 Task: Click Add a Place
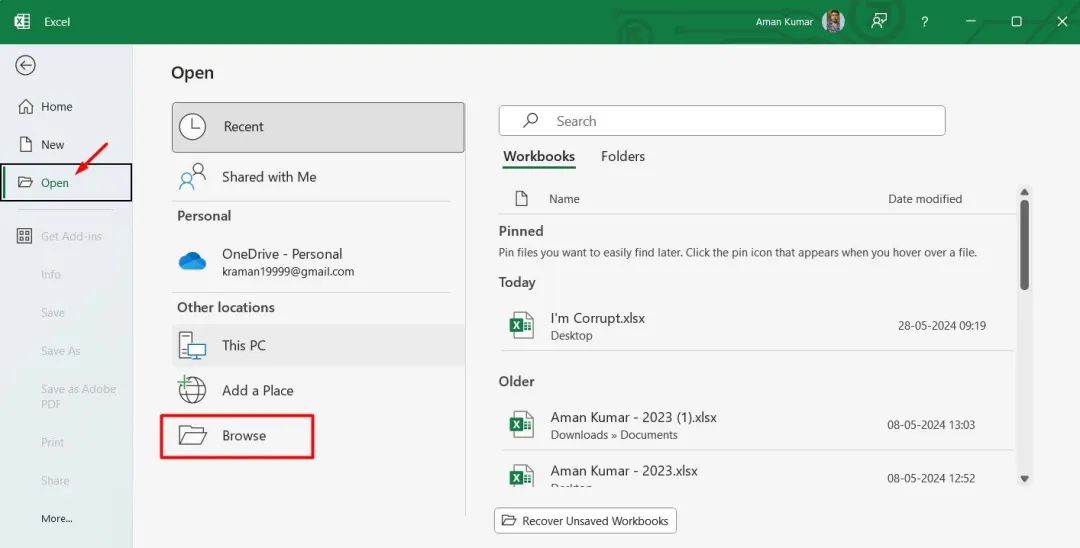[x=318, y=390]
